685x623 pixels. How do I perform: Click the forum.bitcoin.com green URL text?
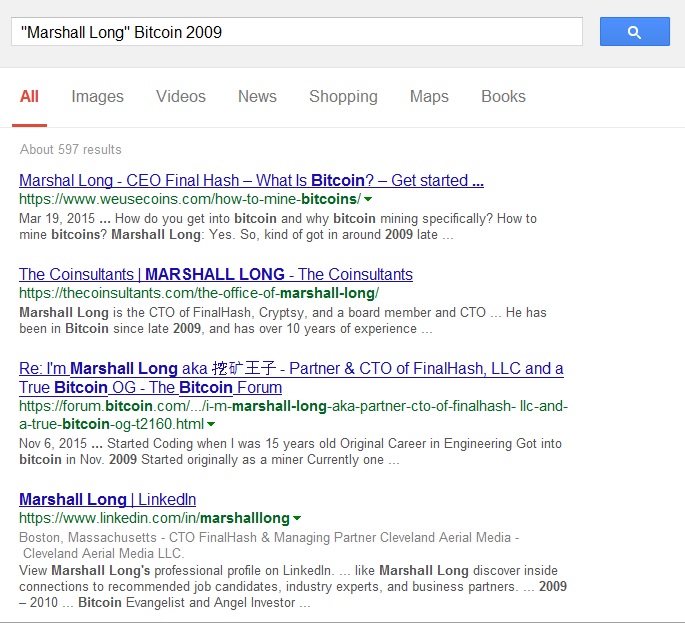(294, 415)
